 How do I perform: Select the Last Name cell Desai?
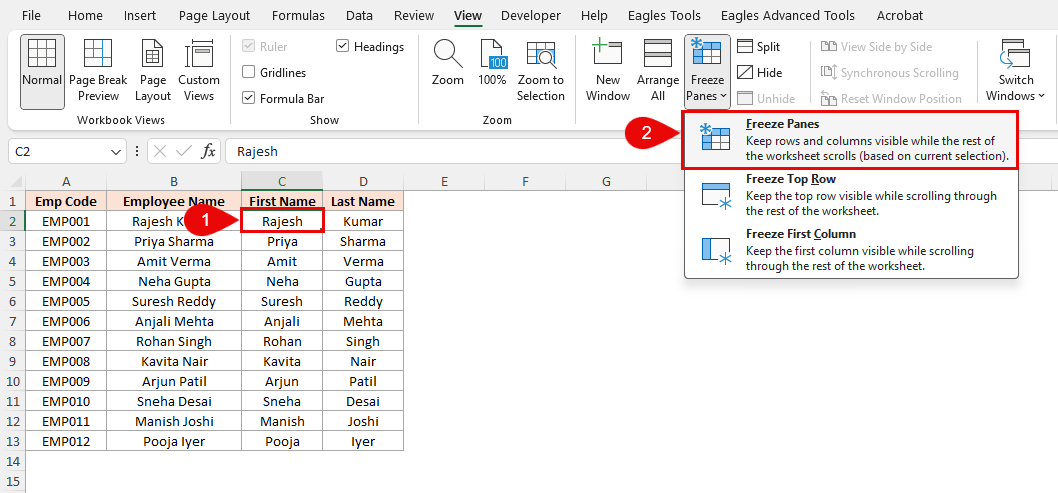click(x=363, y=401)
